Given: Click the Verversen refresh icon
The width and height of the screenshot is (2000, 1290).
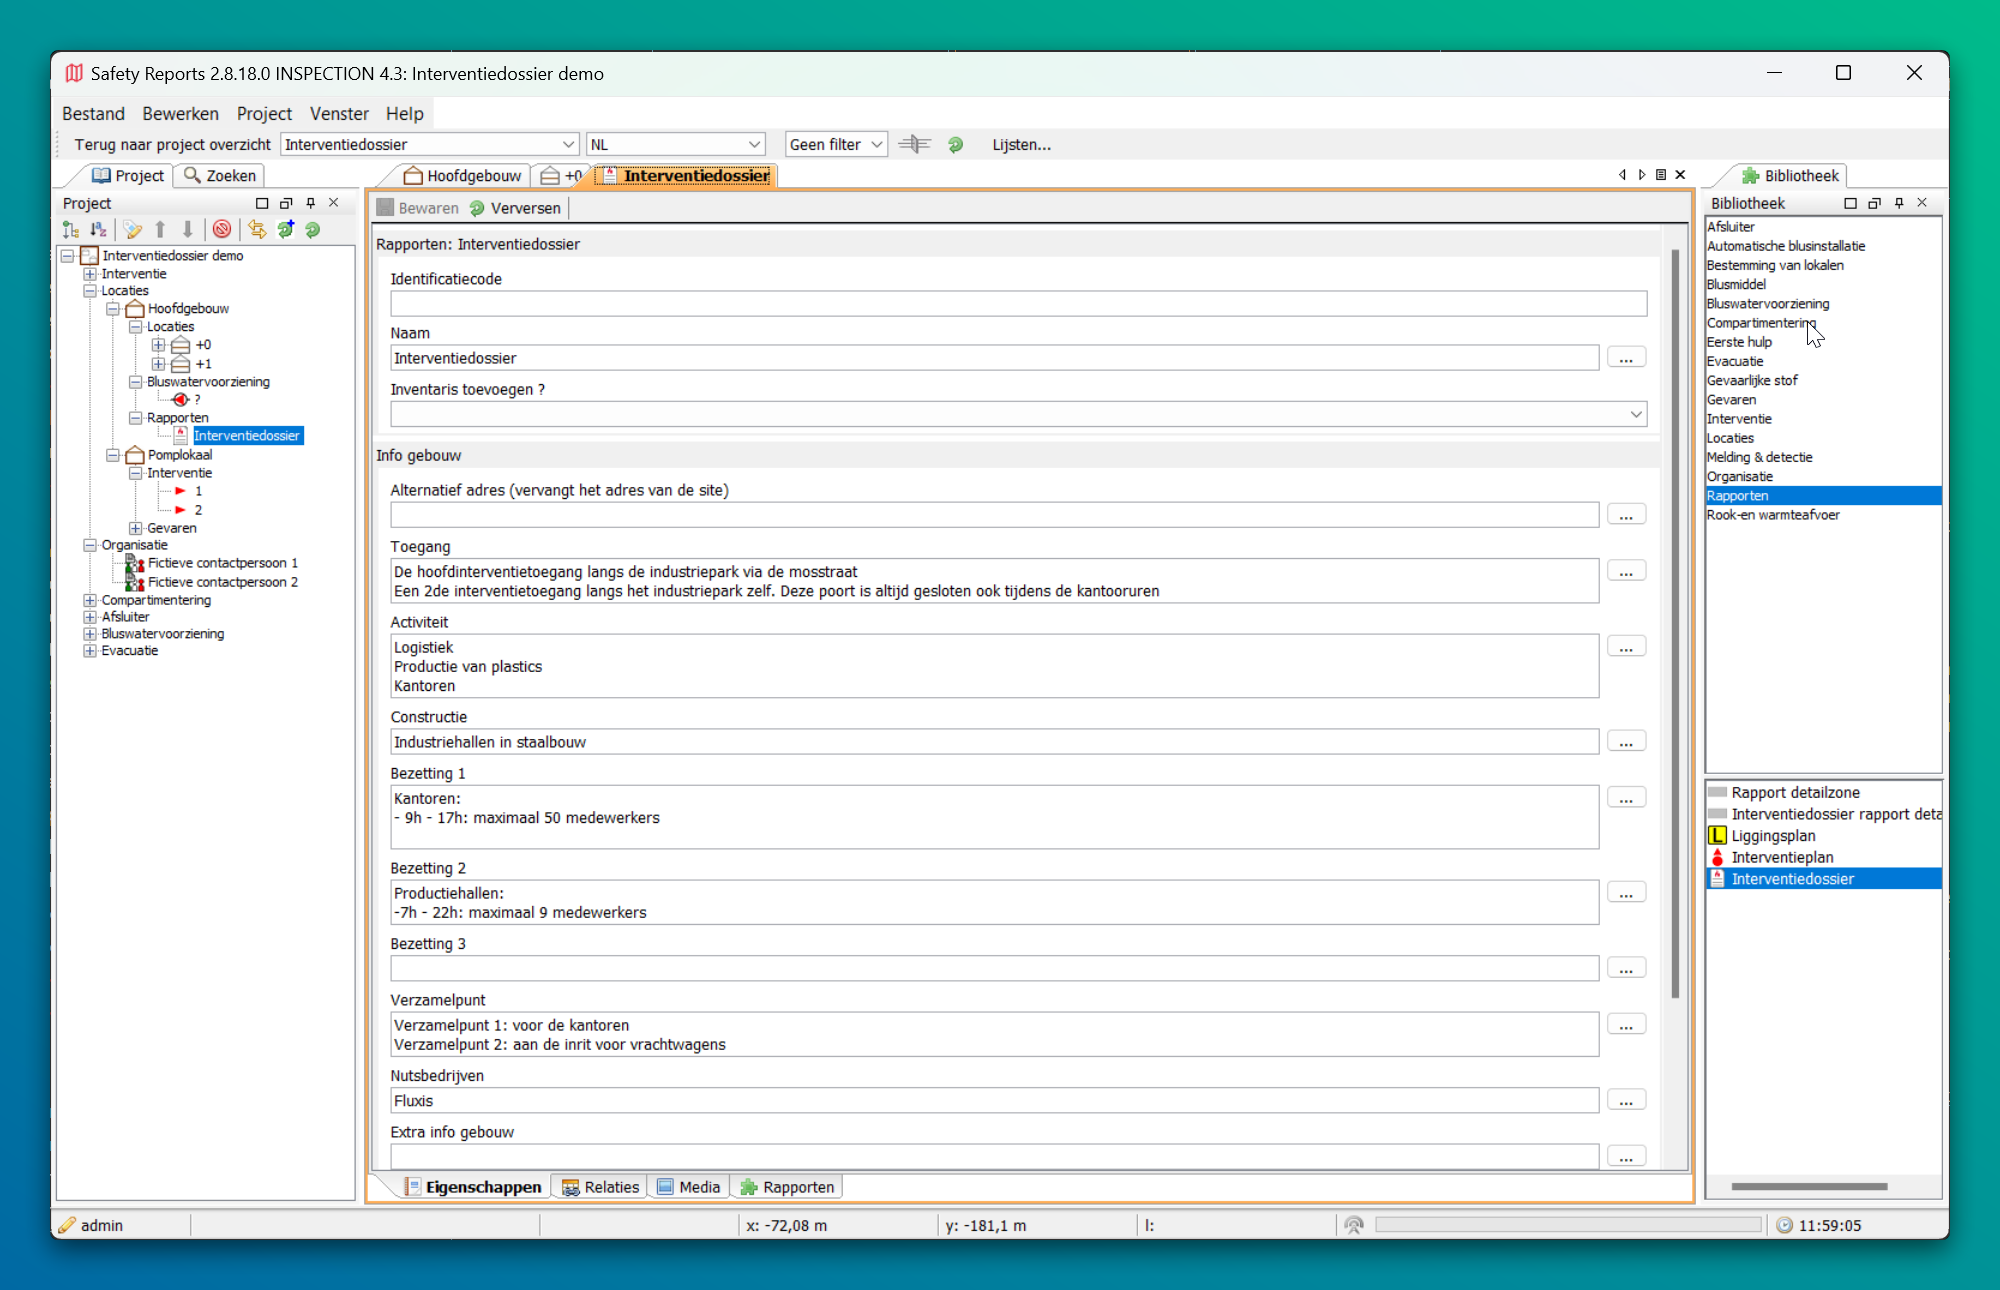Looking at the screenshot, I should 478,208.
